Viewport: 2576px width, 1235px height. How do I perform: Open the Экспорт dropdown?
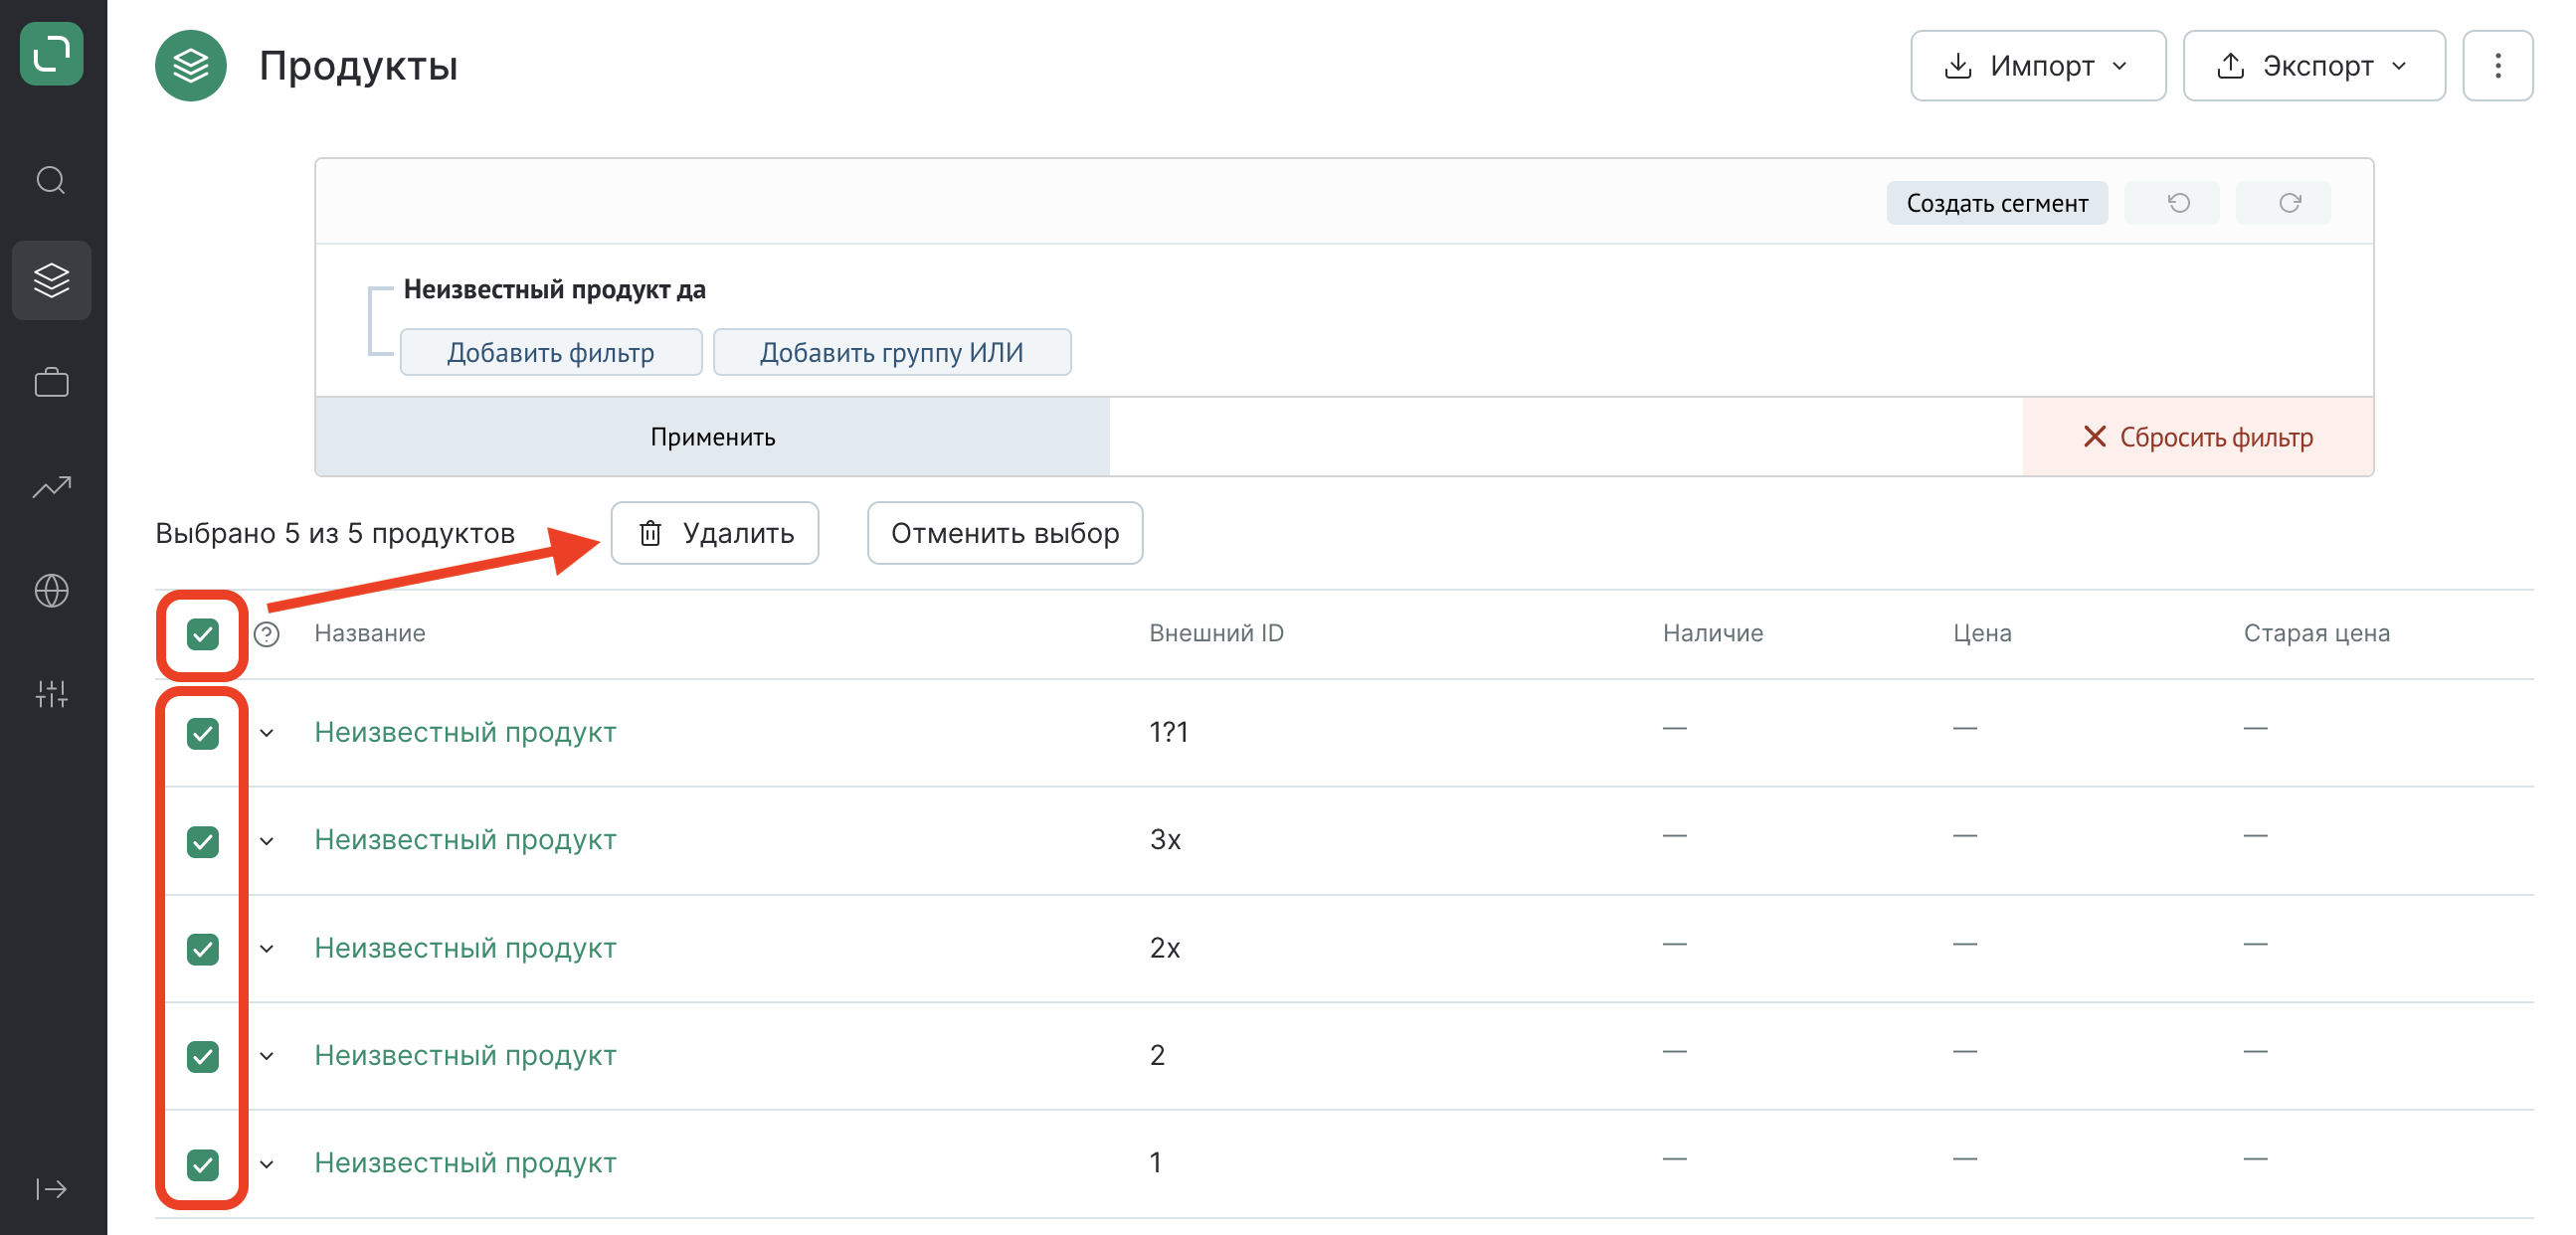click(x=2314, y=66)
